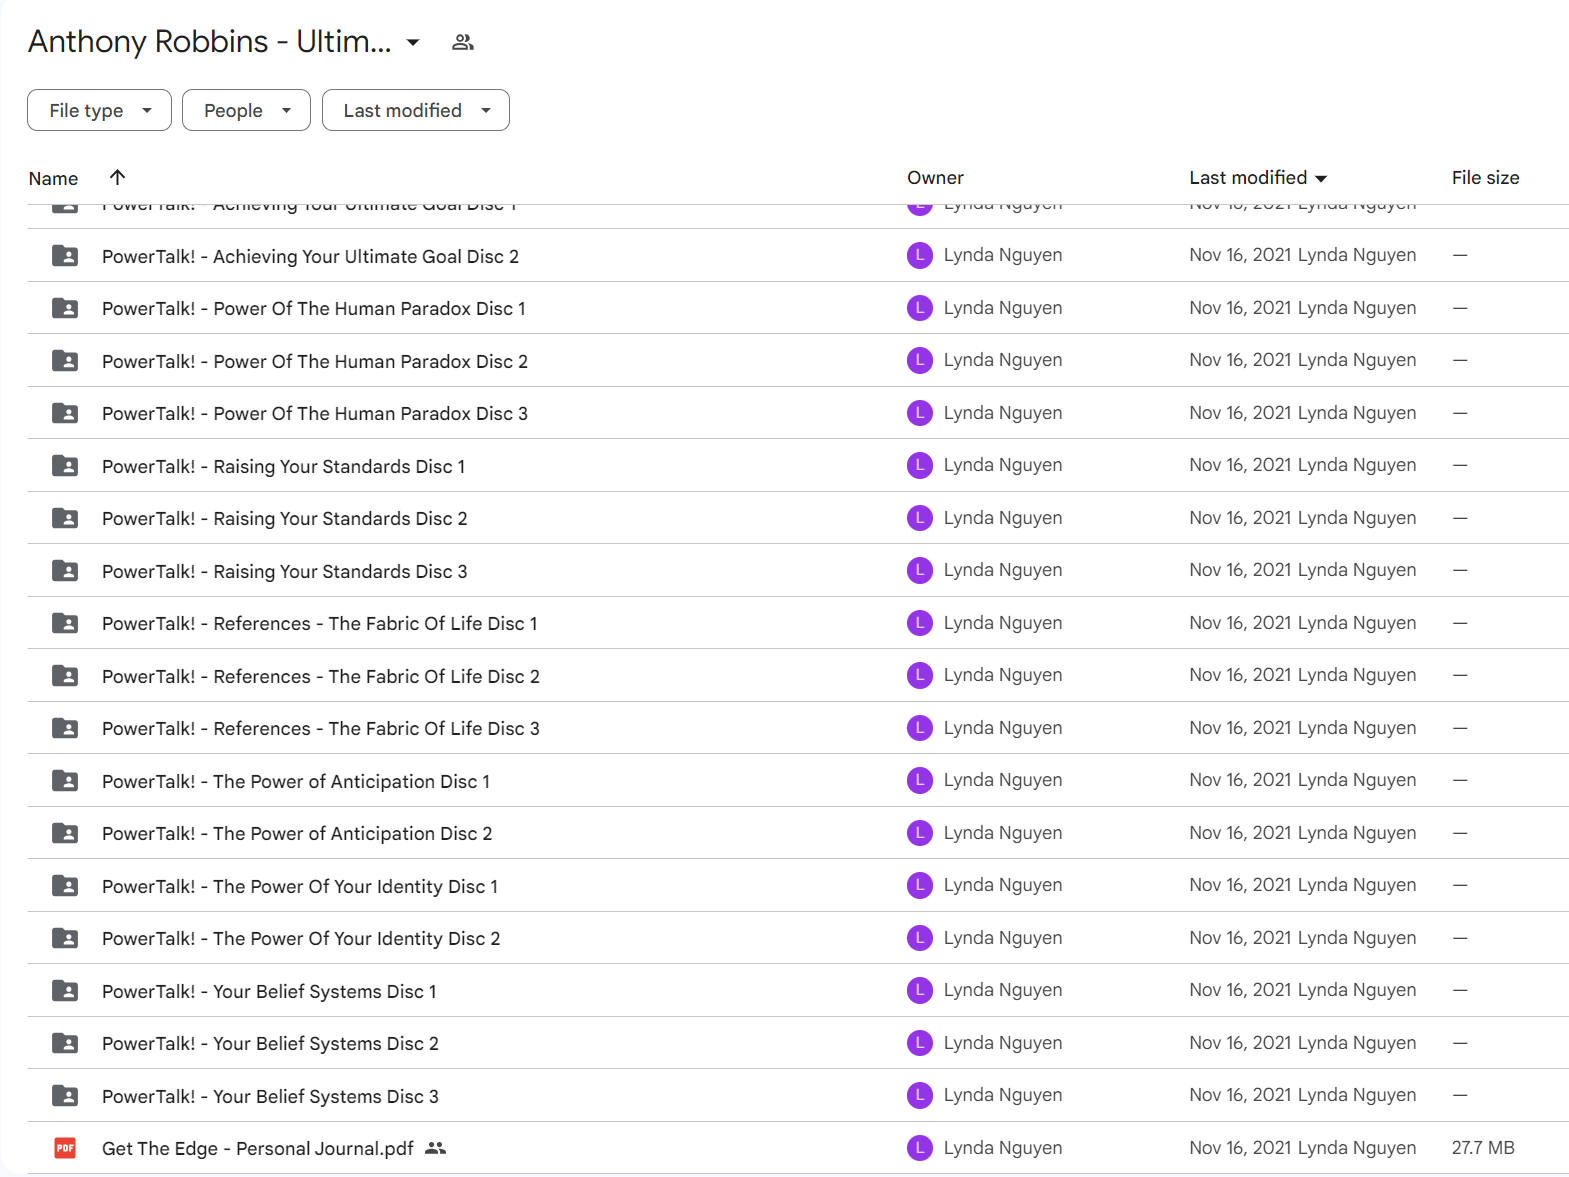Select 'Get The Edge - Personal Journal.pdf'
The height and width of the screenshot is (1177, 1569).
pos(258,1148)
